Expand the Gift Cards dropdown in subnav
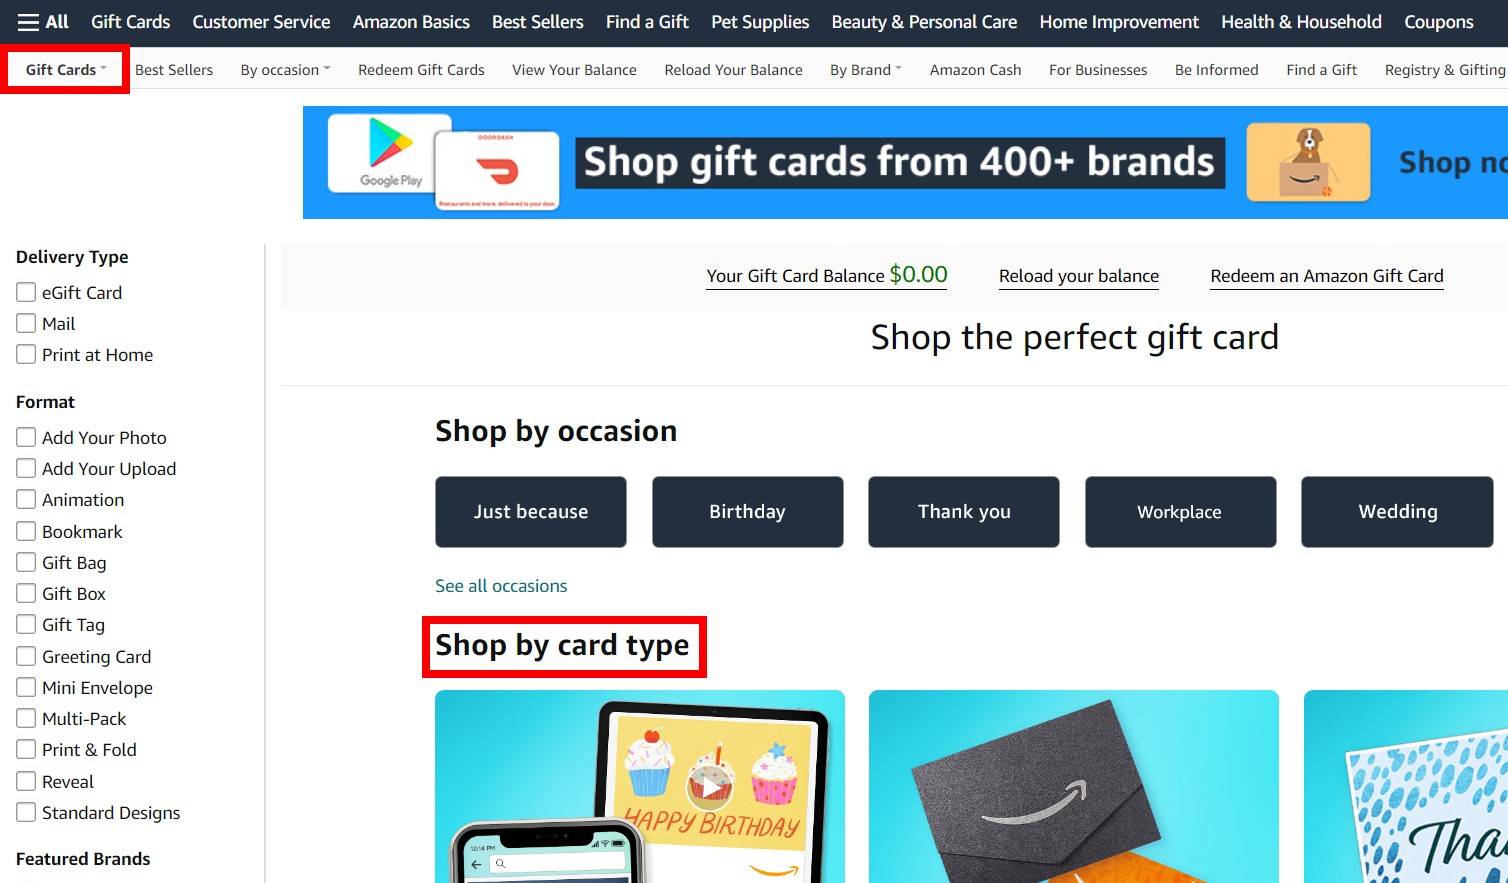This screenshot has width=1508, height=883. point(65,70)
